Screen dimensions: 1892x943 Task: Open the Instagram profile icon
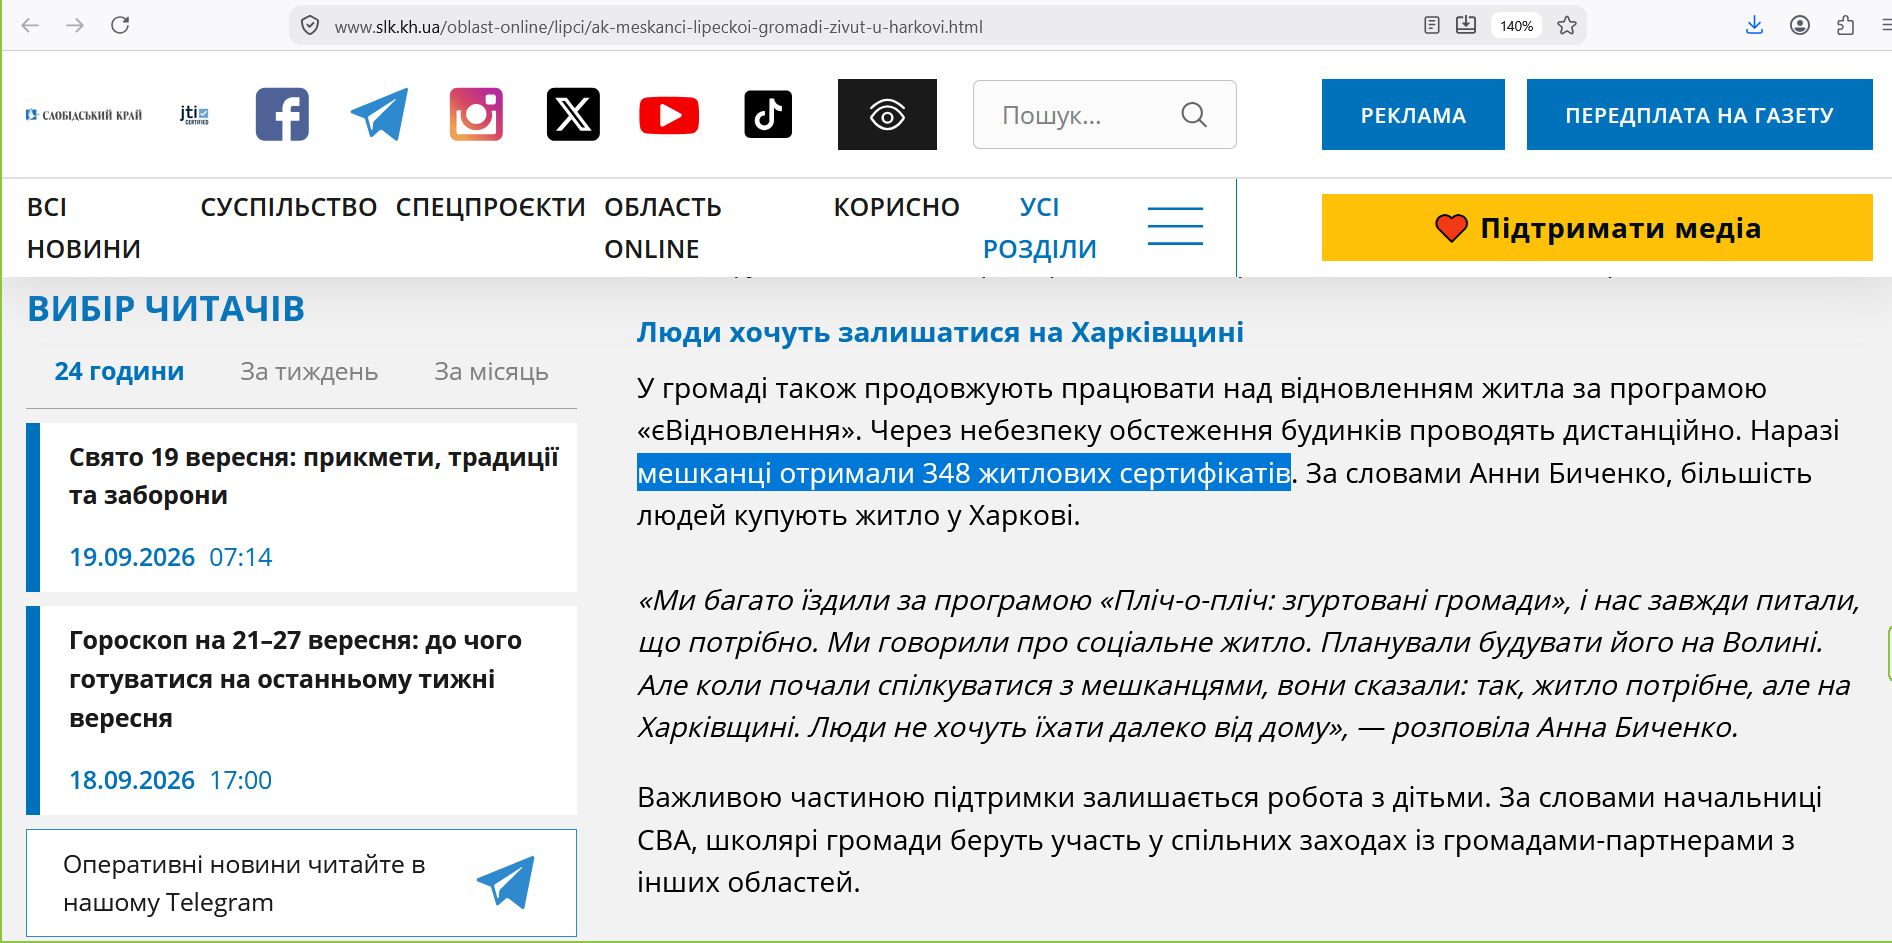tap(476, 115)
